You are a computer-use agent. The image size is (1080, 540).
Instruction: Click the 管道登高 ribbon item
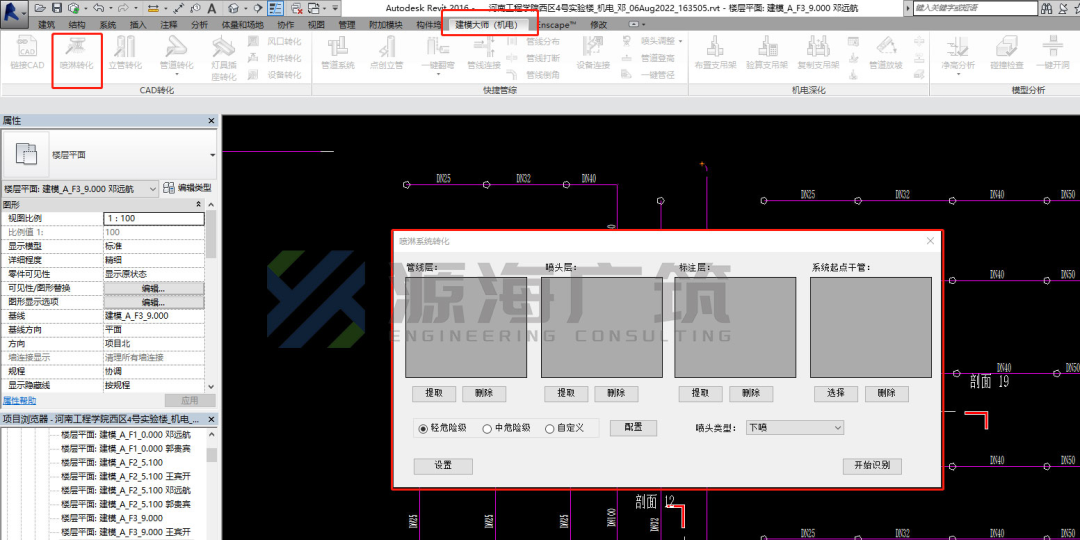(649, 58)
